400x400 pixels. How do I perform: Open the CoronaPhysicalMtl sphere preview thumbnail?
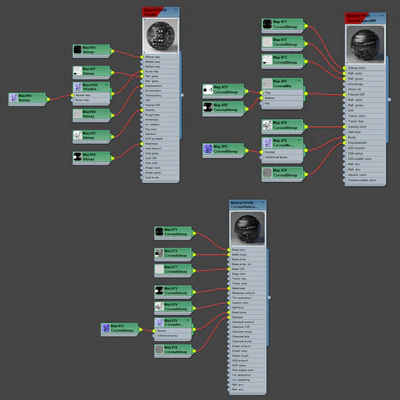tap(248, 229)
